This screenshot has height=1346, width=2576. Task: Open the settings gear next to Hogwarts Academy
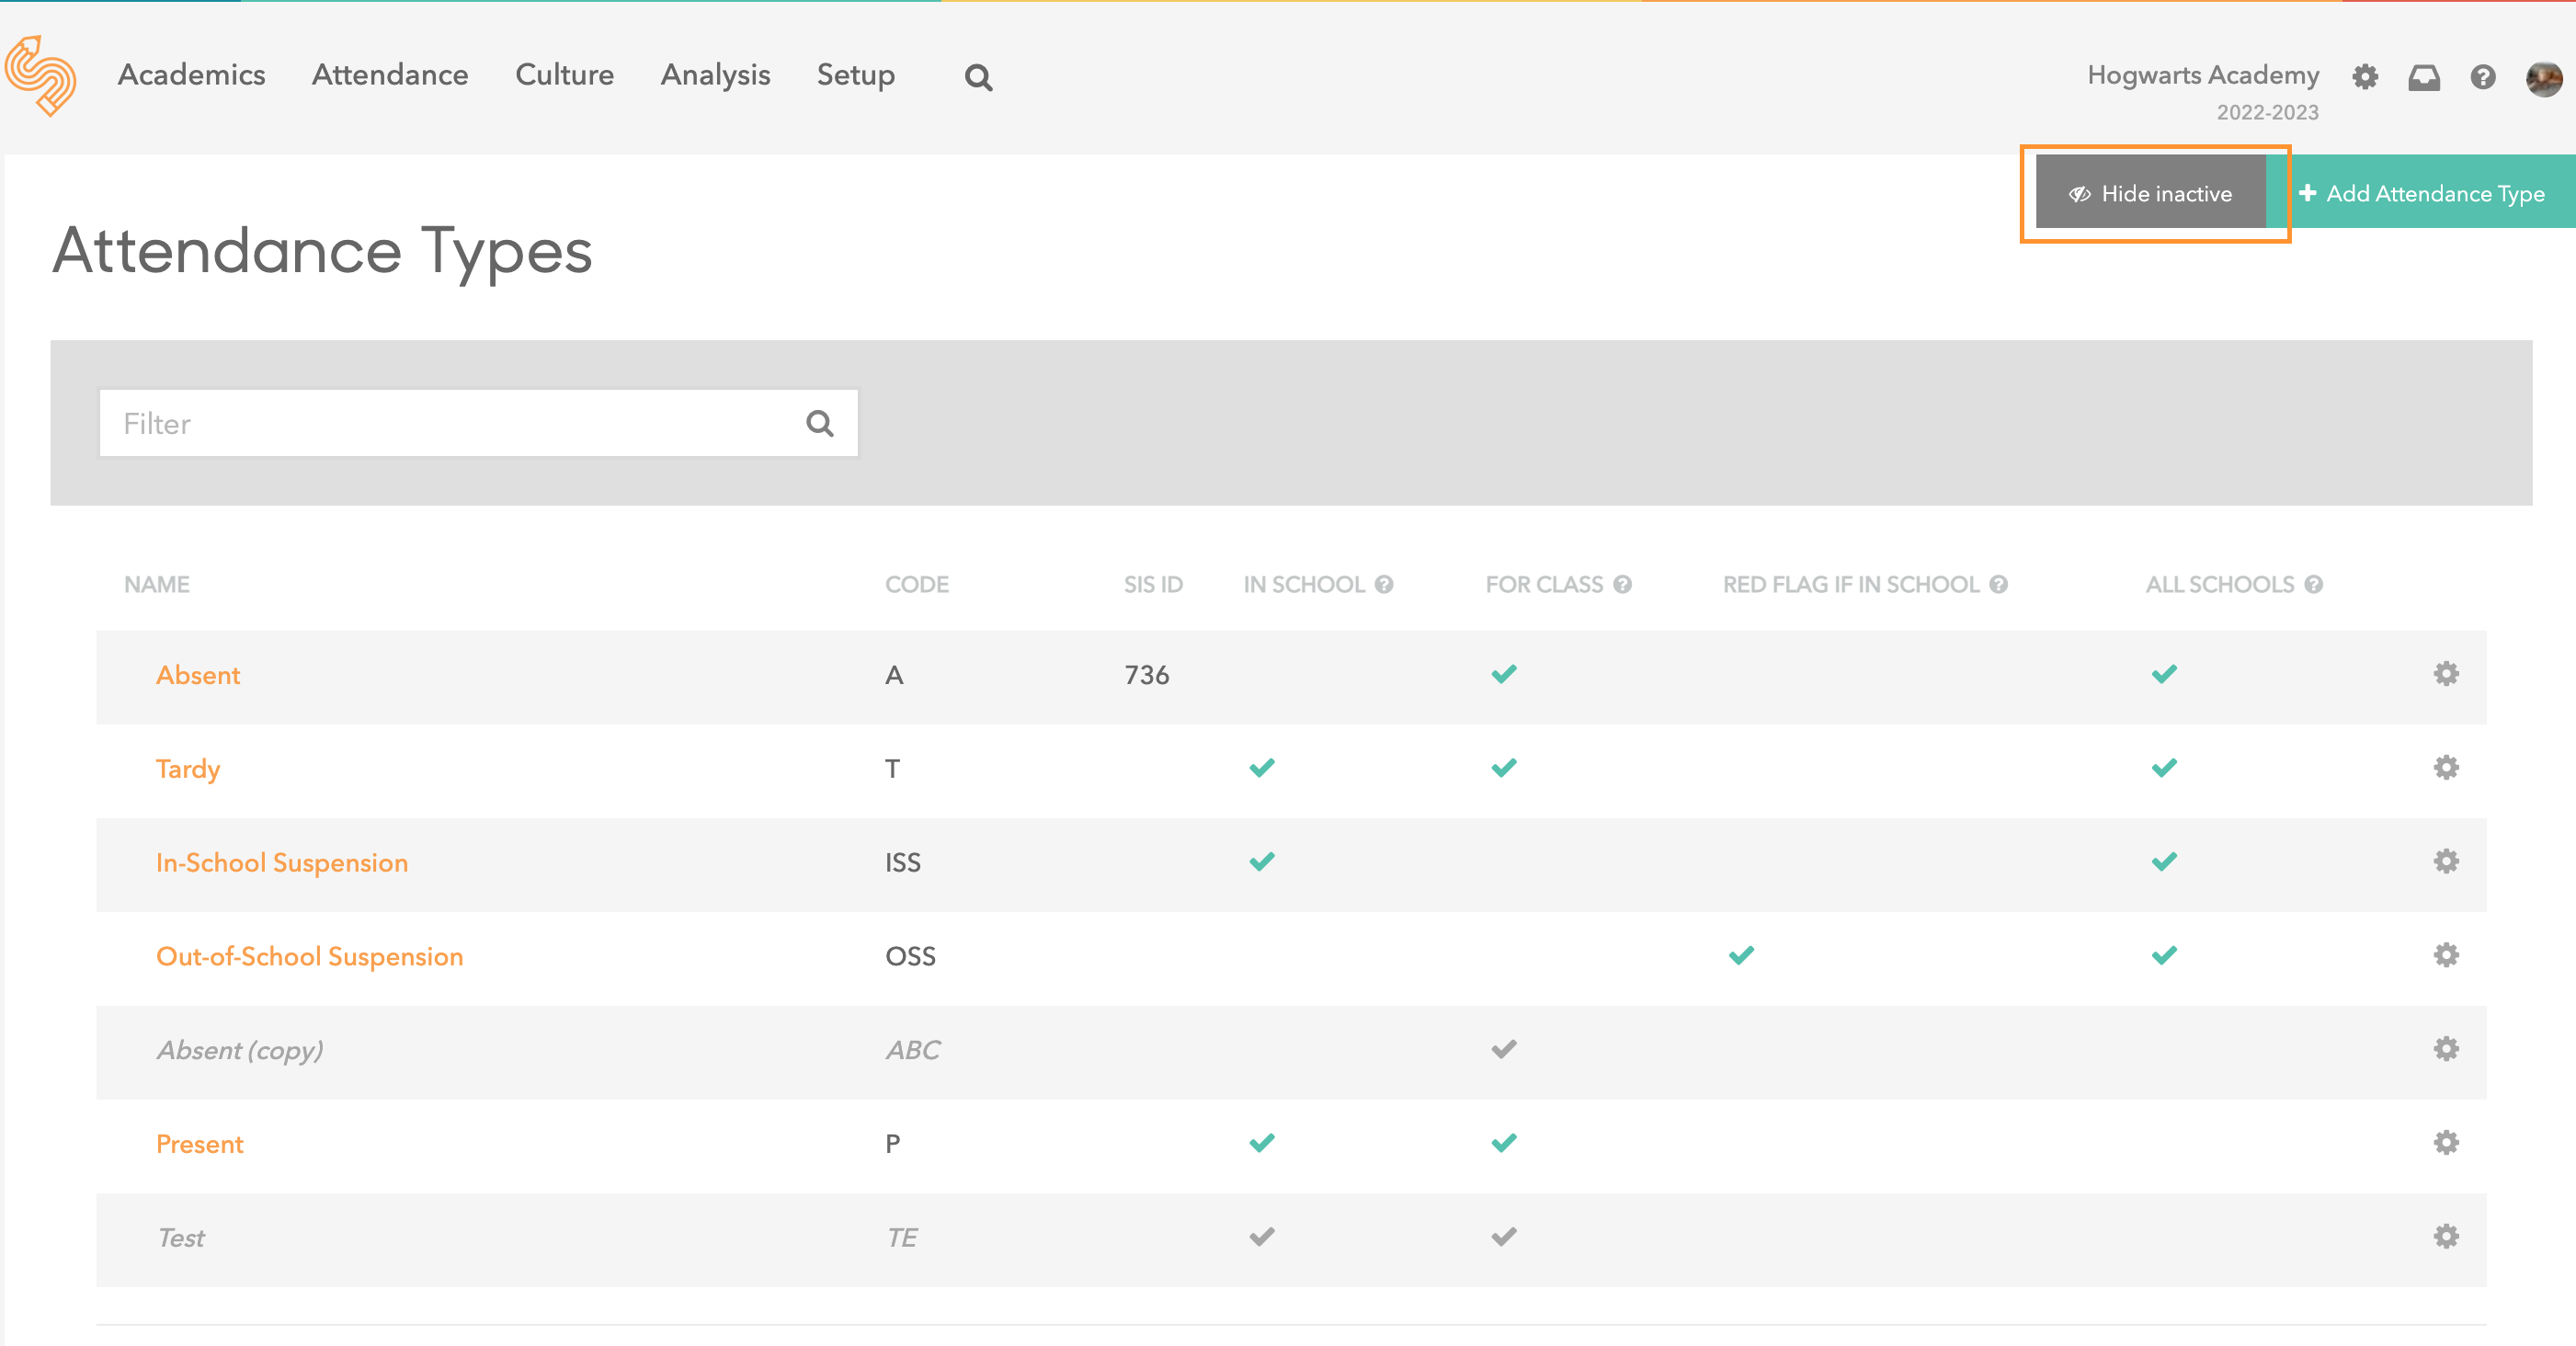[2365, 77]
